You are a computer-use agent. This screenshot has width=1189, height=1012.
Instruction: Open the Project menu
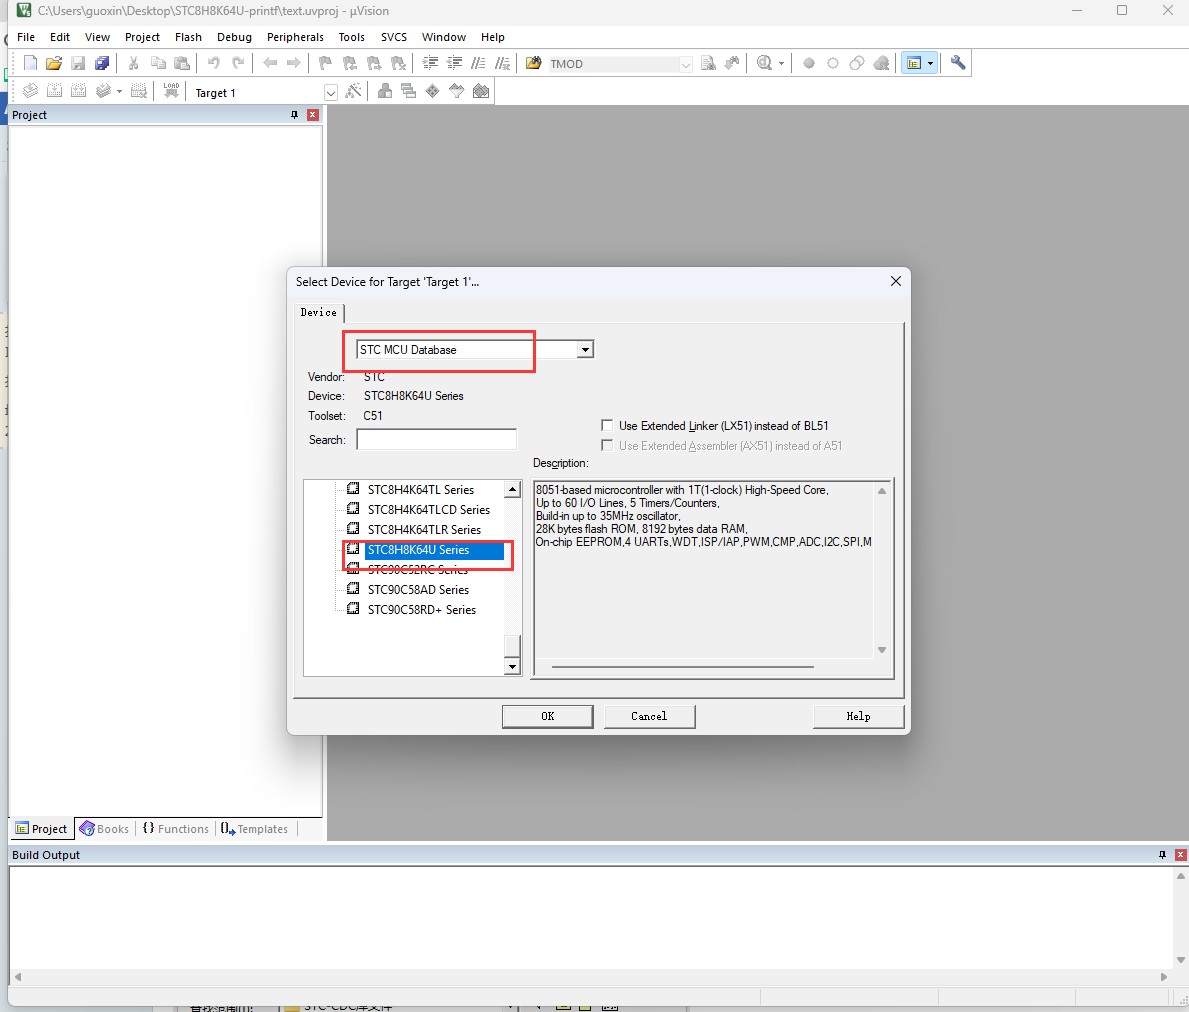click(142, 37)
